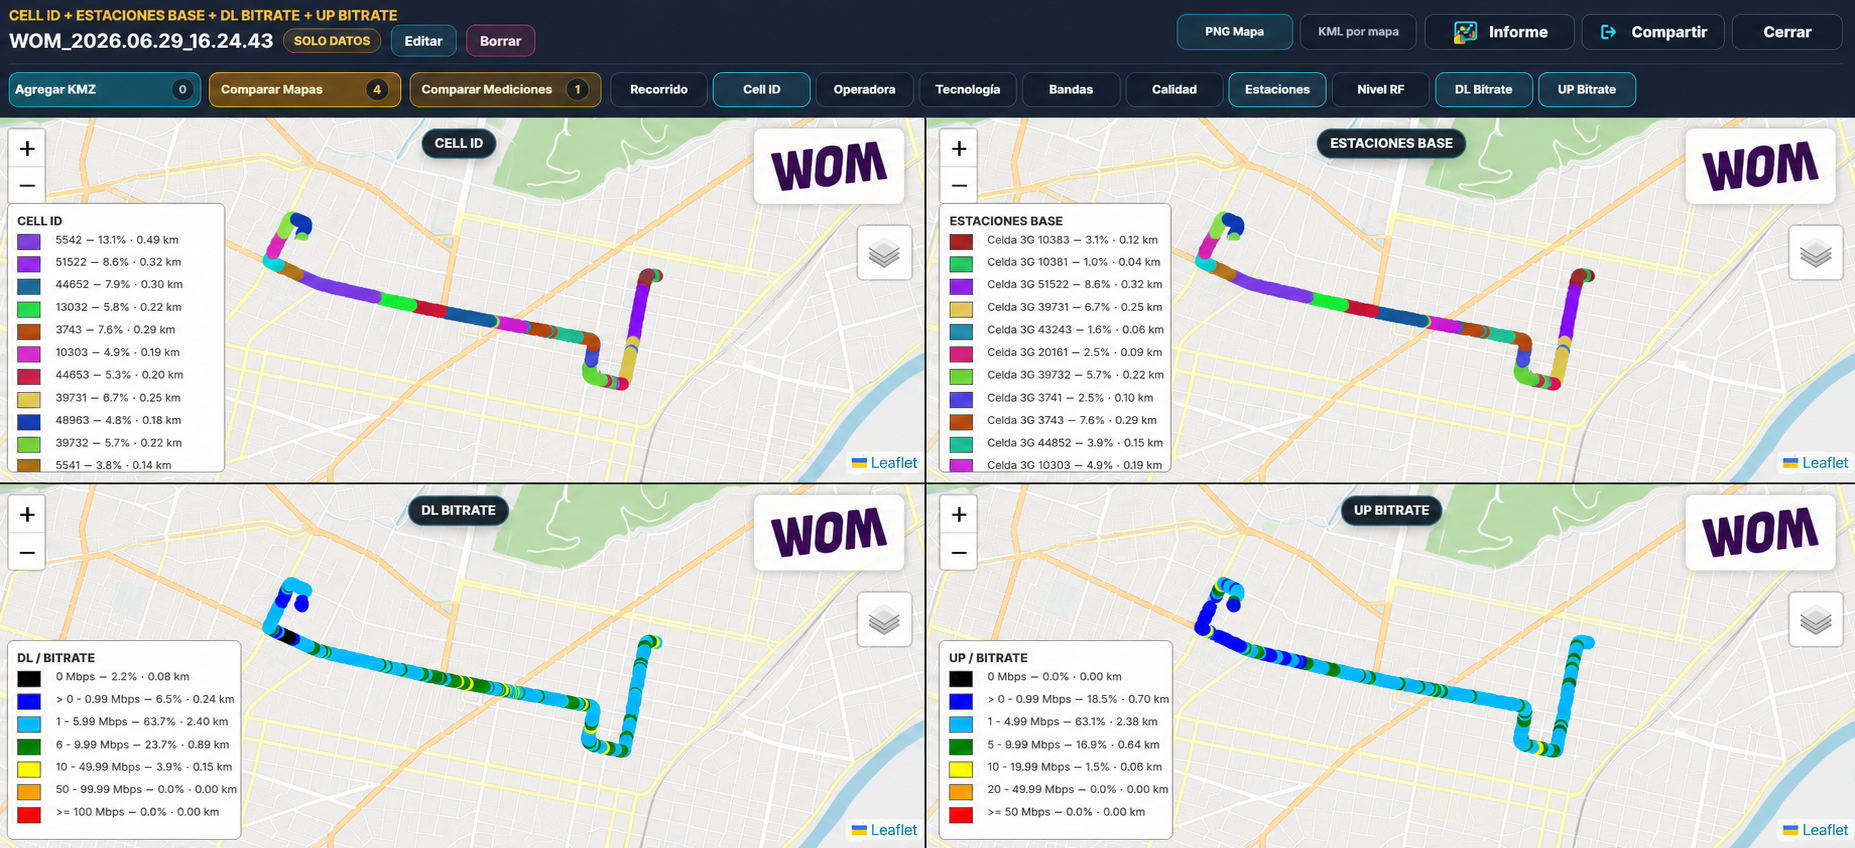Click the yellow 10 - 19.99 Mbps UP swatch
Screen dimensions: 1855x848
point(961,768)
